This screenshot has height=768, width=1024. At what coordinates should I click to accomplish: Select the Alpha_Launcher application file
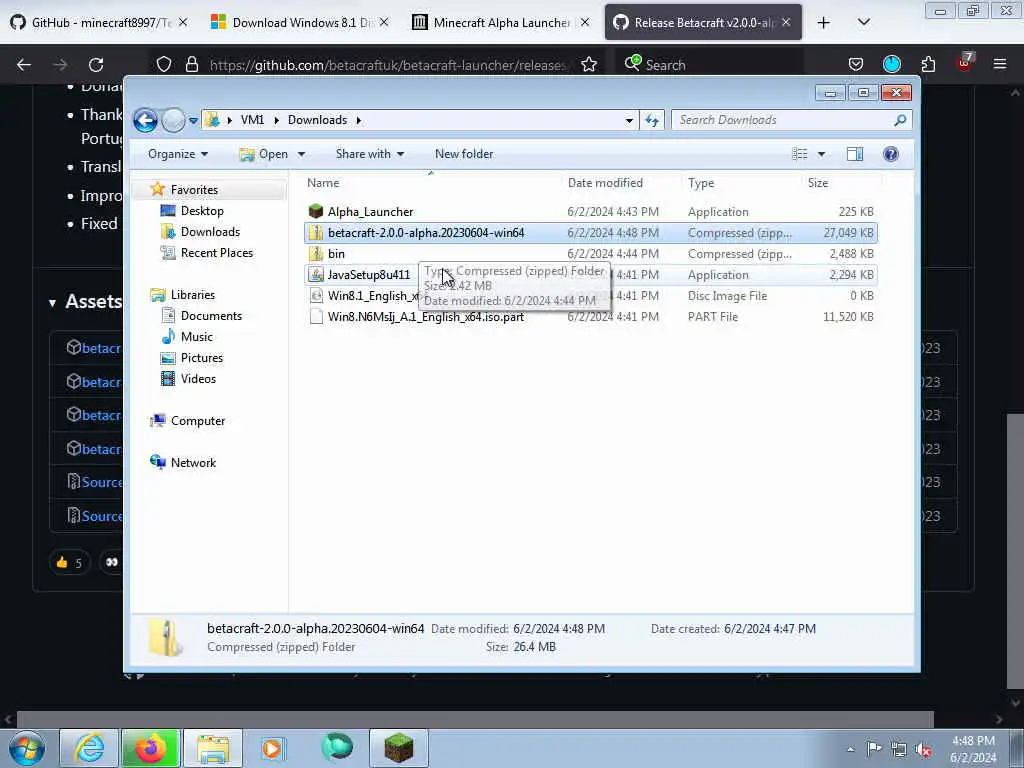point(591,212)
